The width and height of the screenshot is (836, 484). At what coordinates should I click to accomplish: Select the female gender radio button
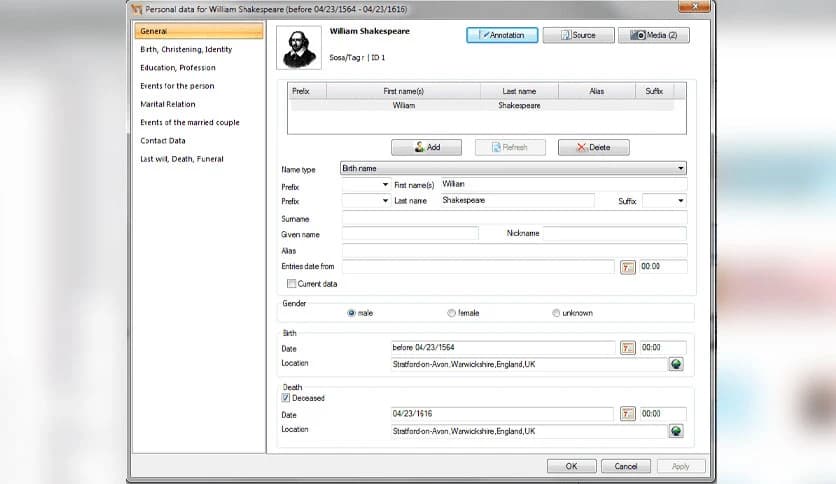[x=451, y=313]
